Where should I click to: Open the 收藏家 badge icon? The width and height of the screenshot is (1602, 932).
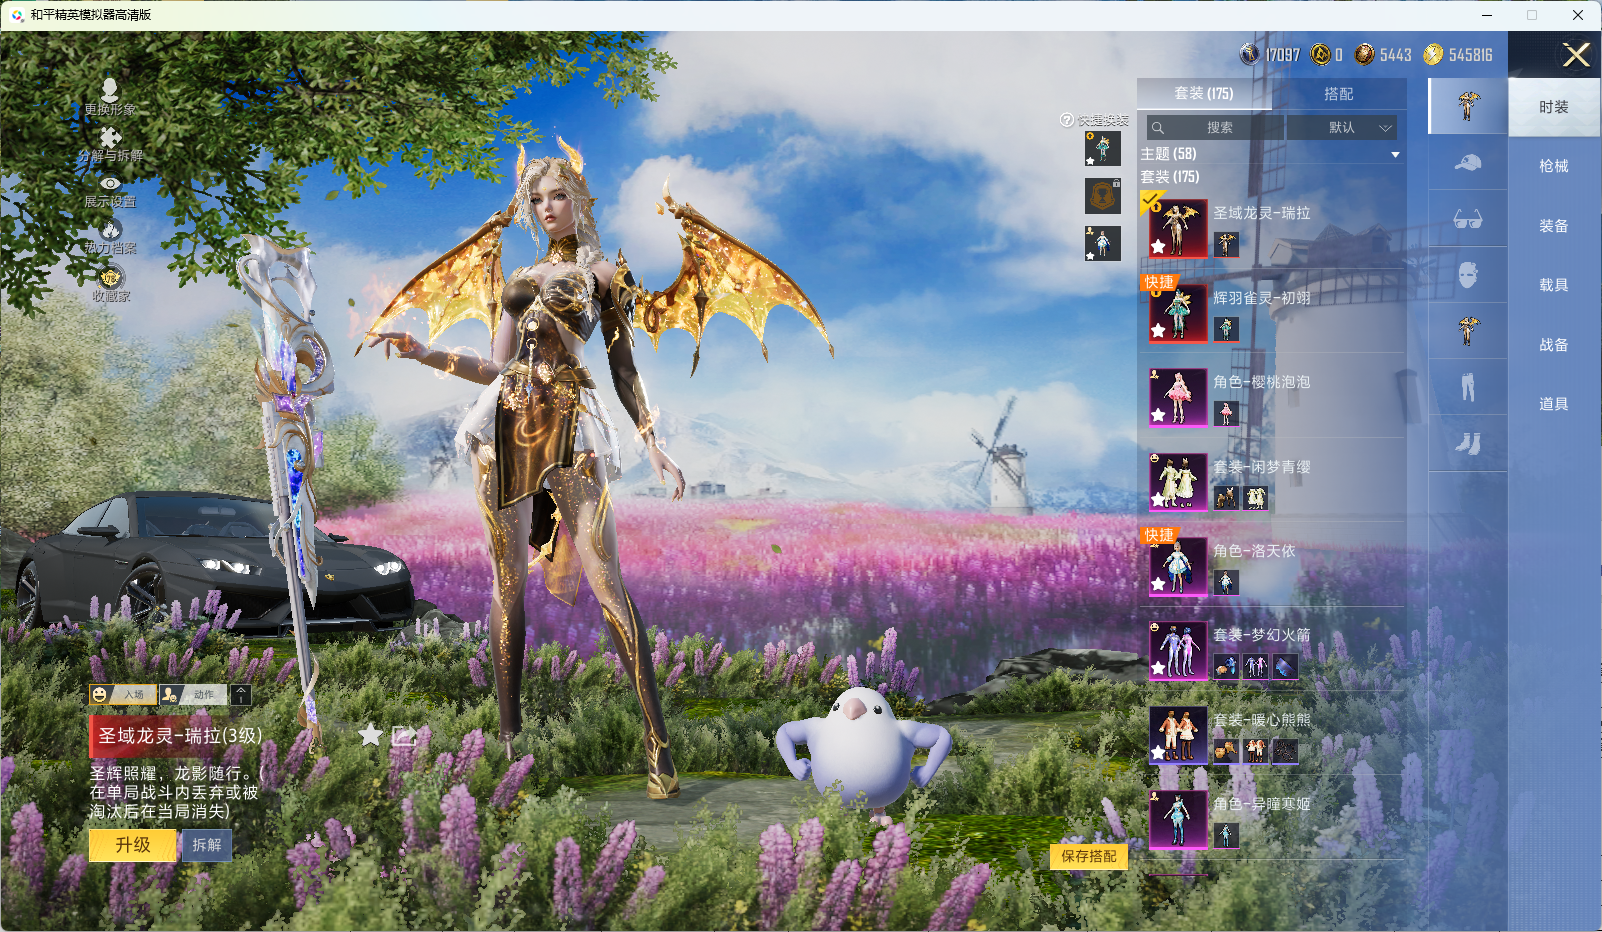(x=110, y=278)
